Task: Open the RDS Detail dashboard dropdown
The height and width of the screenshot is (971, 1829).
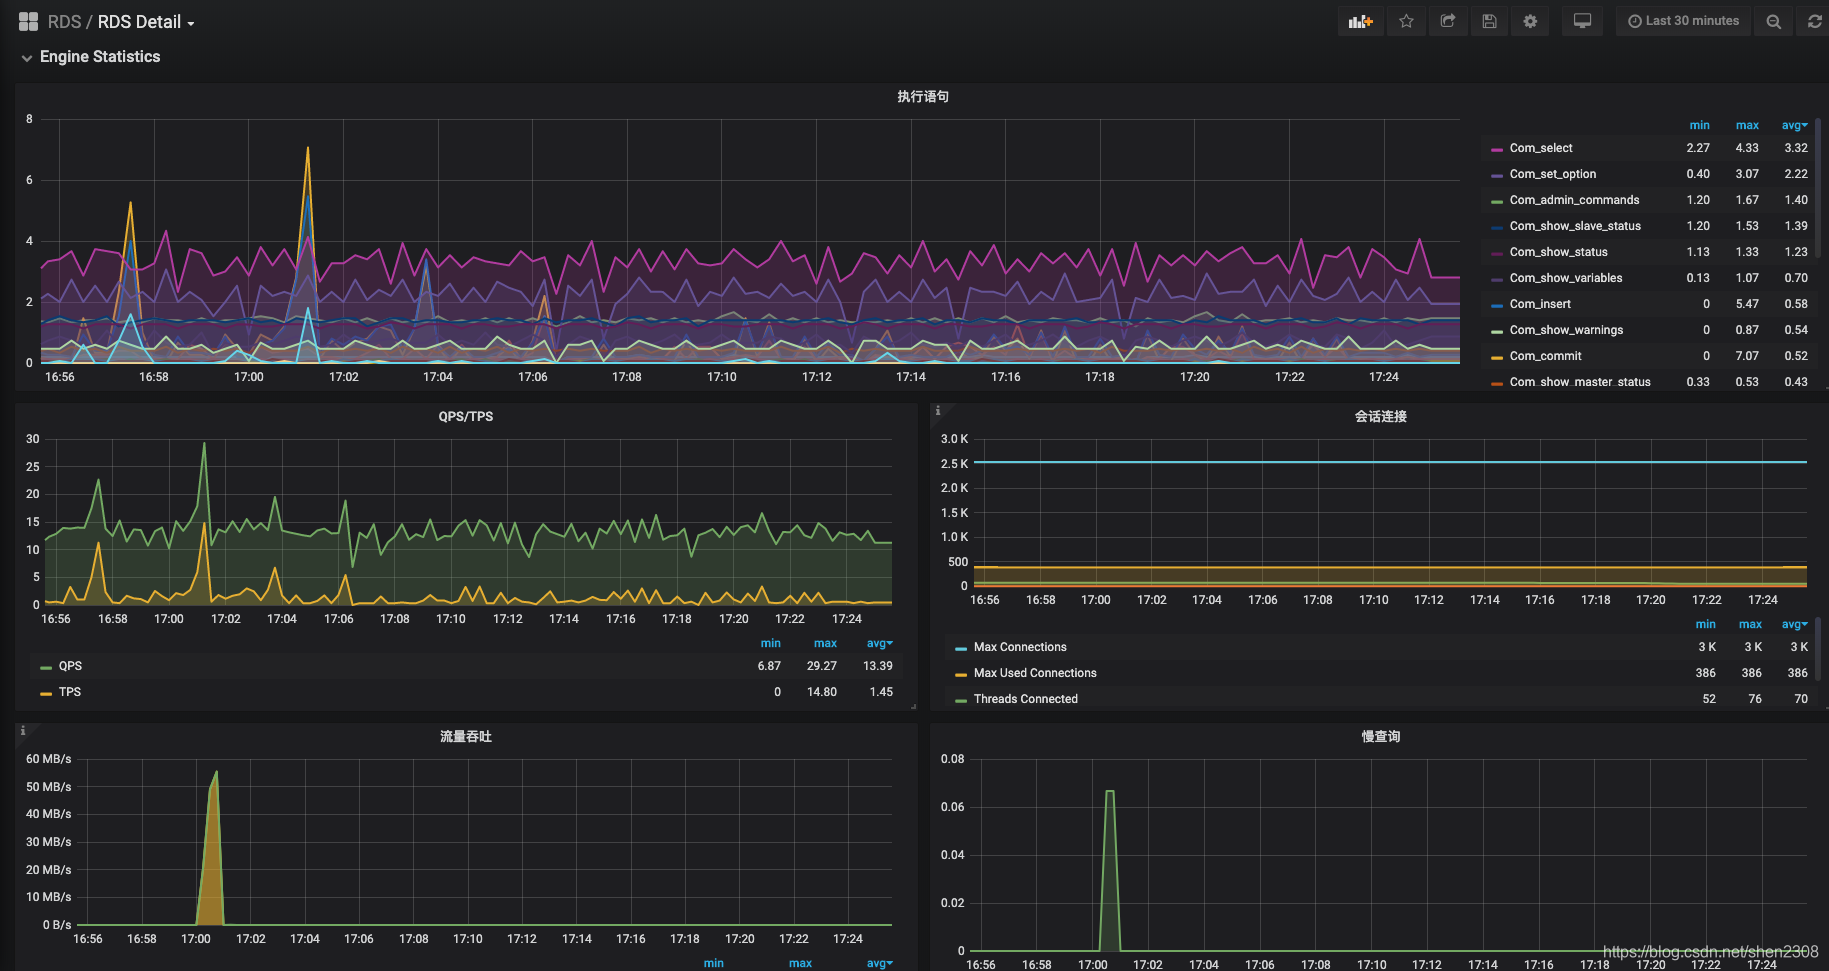Action: point(146,22)
